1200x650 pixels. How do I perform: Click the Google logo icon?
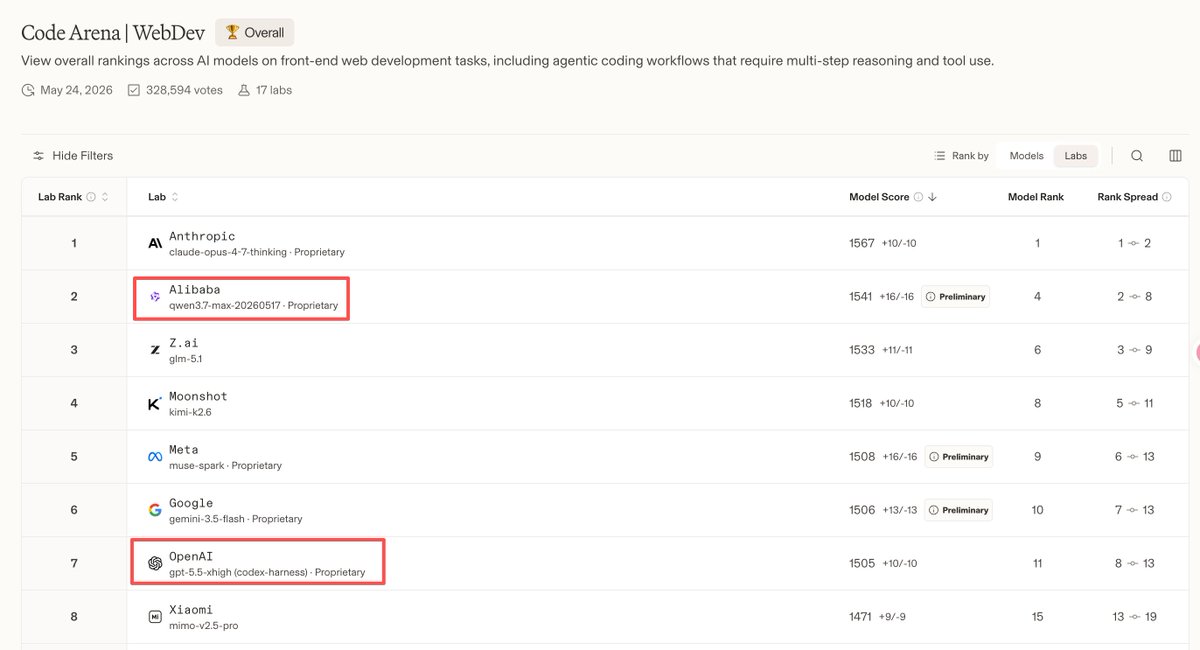click(x=155, y=510)
